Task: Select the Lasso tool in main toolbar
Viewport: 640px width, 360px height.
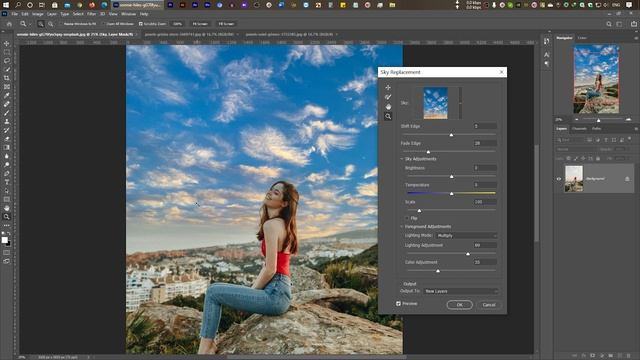Action: pos(7,61)
